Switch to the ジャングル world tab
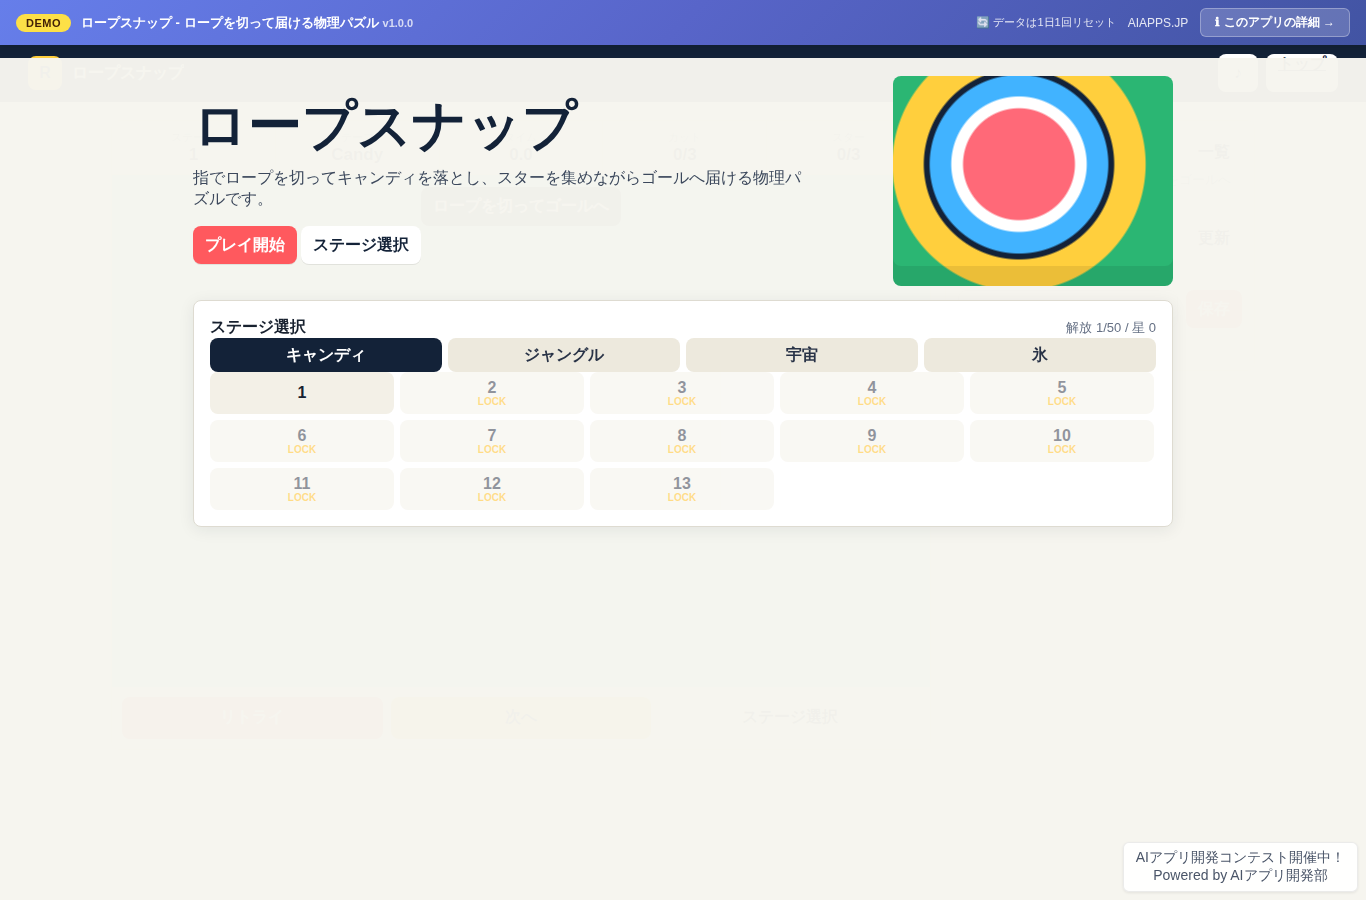The height and width of the screenshot is (900, 1366). point(564,355)
